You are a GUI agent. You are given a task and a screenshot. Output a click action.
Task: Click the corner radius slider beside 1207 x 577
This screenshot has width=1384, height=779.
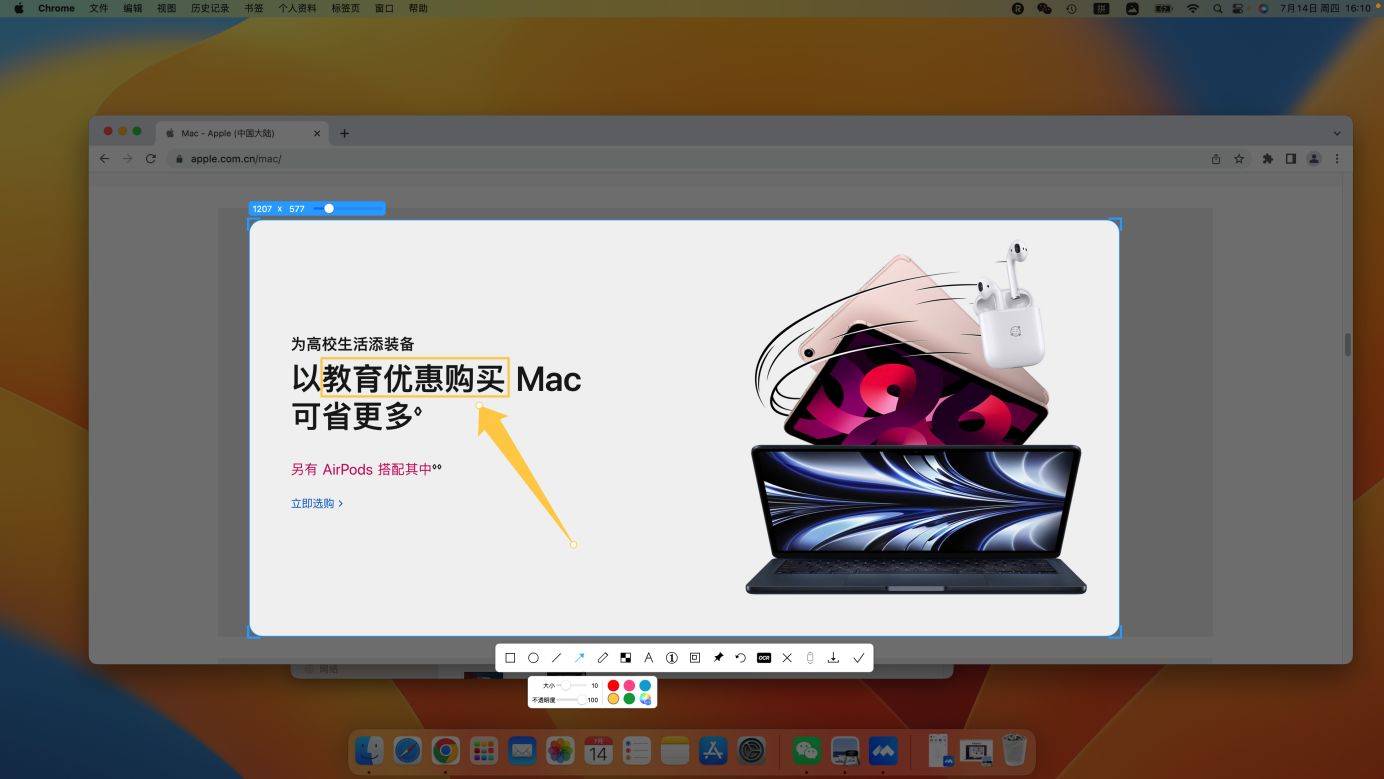click(x=346, y=209)
